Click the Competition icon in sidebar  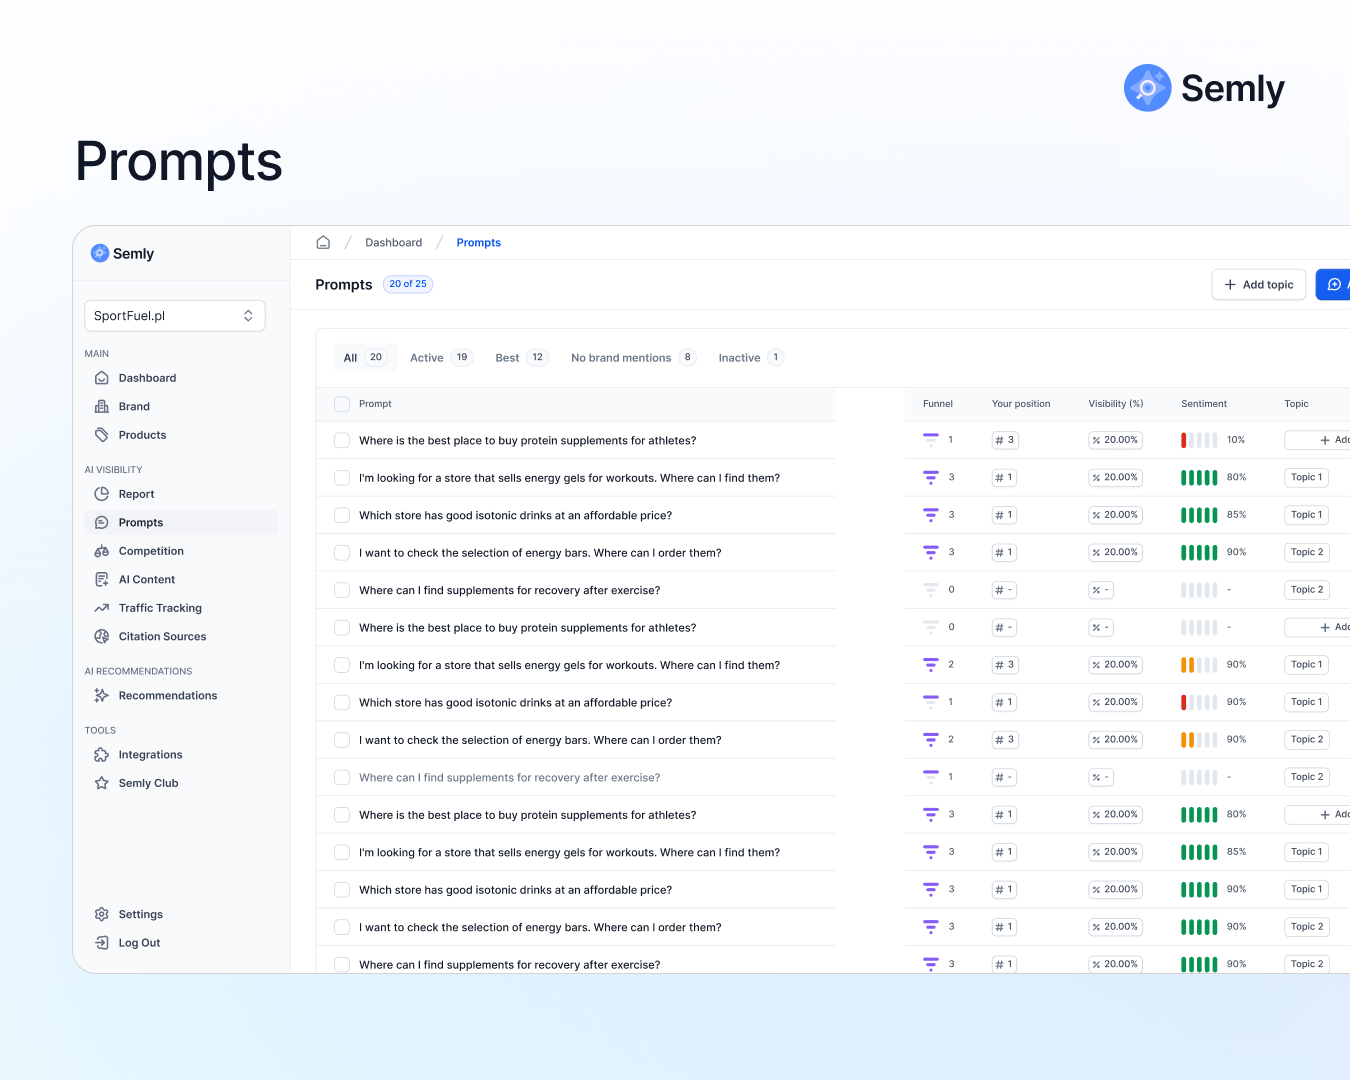[102, 551]
